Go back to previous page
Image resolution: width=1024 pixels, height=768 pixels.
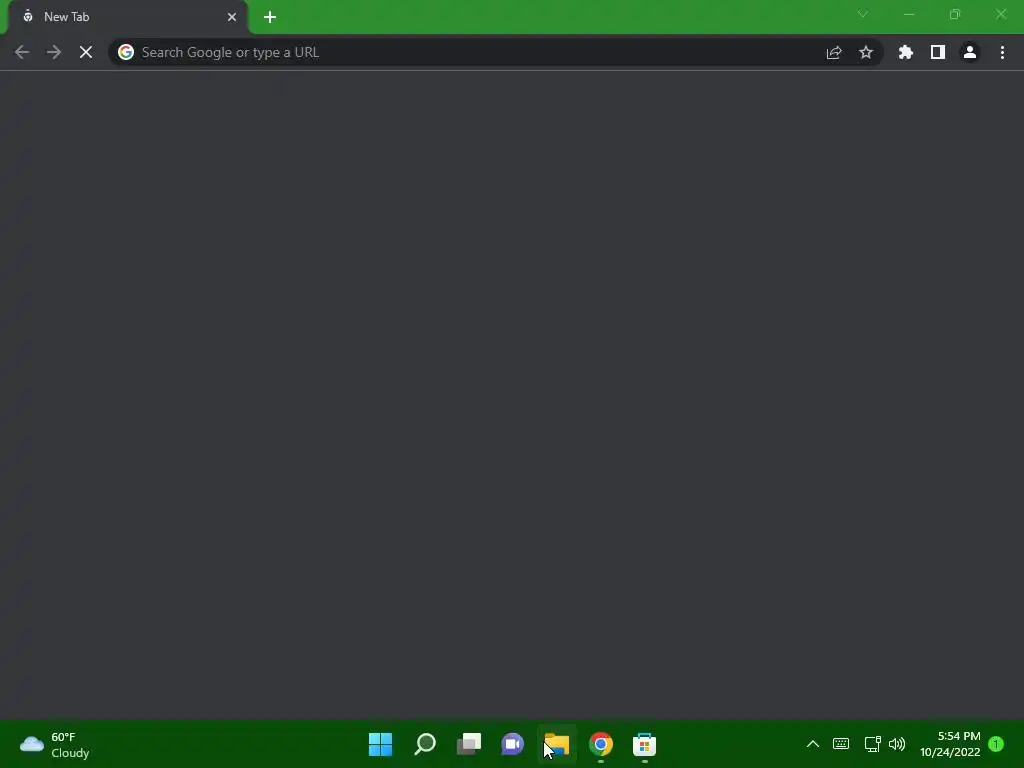tap(22, 52)
